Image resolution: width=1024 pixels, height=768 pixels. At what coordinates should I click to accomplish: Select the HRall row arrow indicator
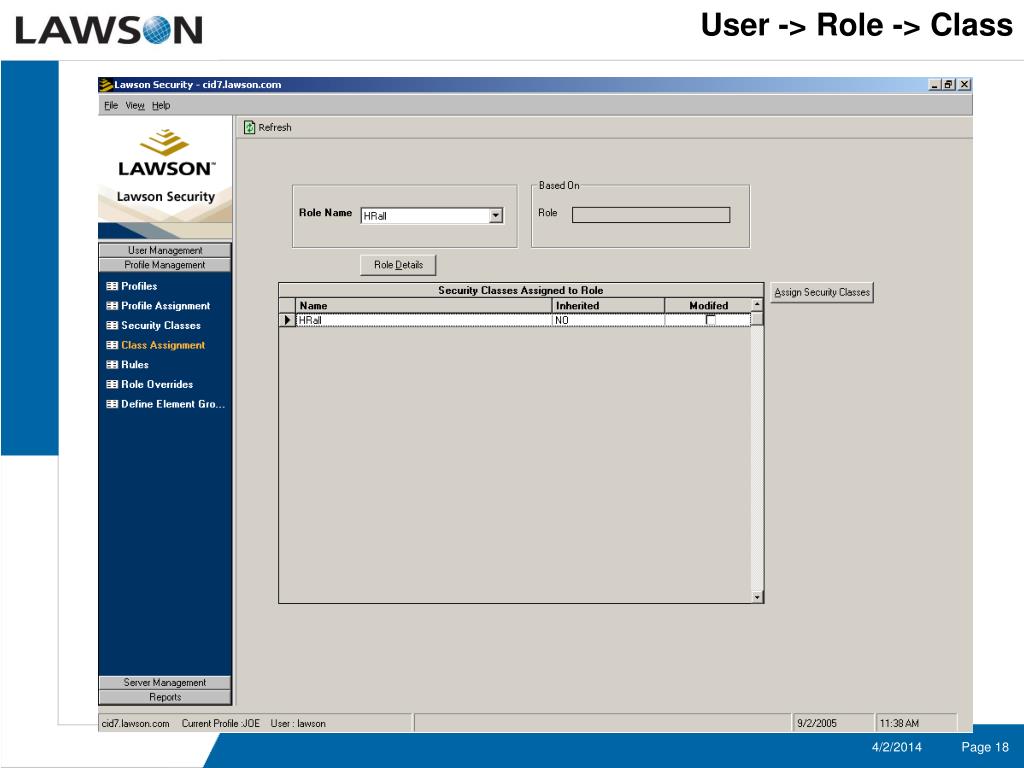point(287,320)
